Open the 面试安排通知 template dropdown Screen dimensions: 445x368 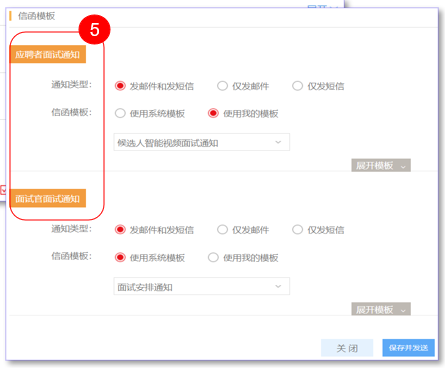click(x=202, y=286)
